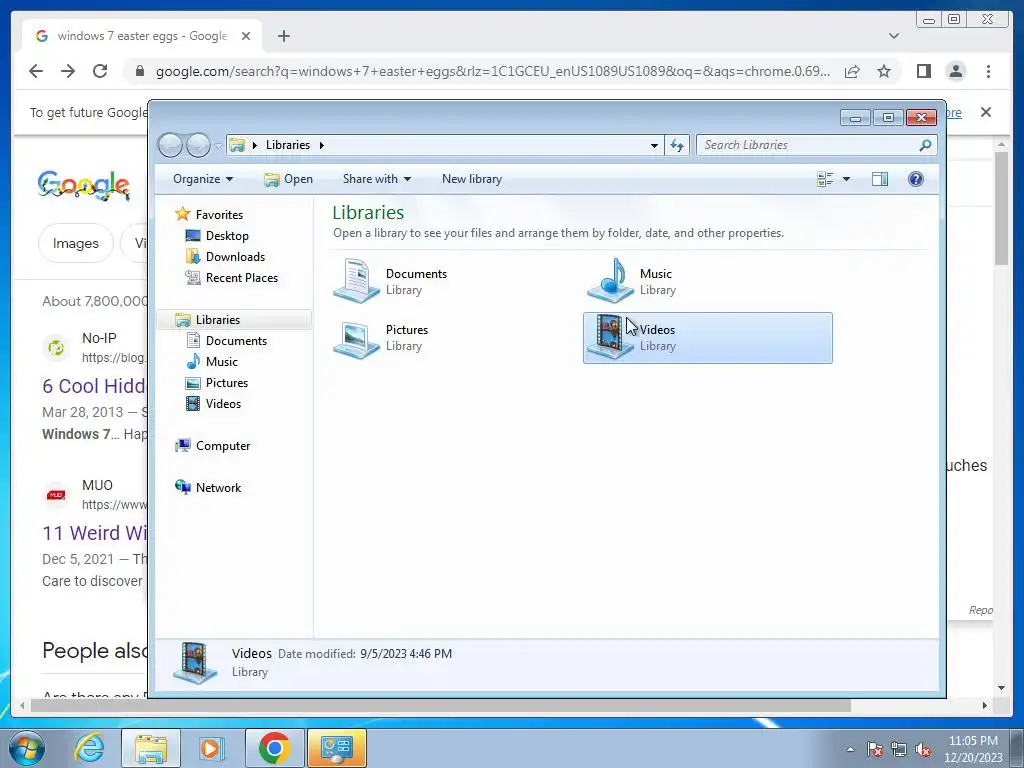Click New library in the toolbar
Viewport: 1024px width, 768px height.
click(472, 179)
